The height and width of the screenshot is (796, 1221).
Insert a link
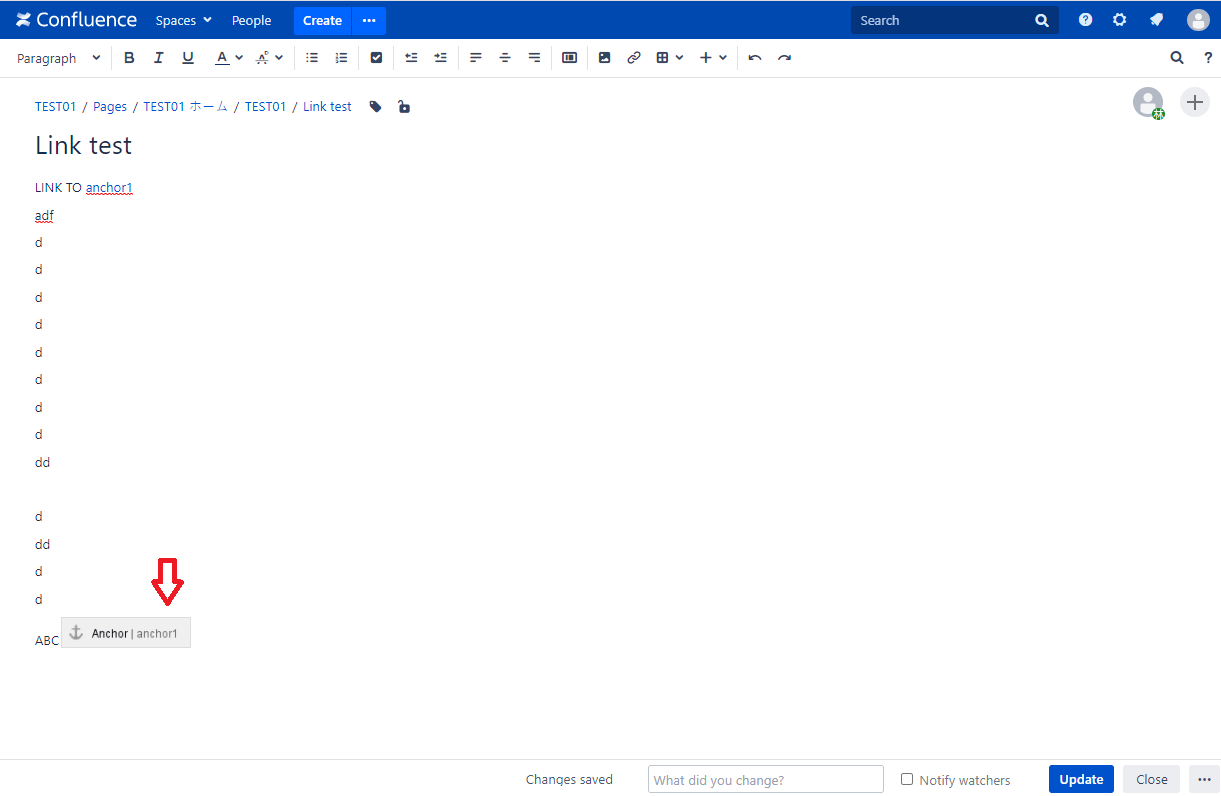pos(634,57)
